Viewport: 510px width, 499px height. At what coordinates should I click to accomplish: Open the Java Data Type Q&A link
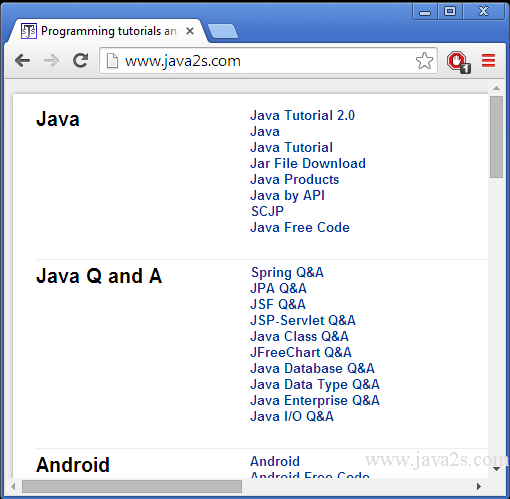[x=315, y=384]
